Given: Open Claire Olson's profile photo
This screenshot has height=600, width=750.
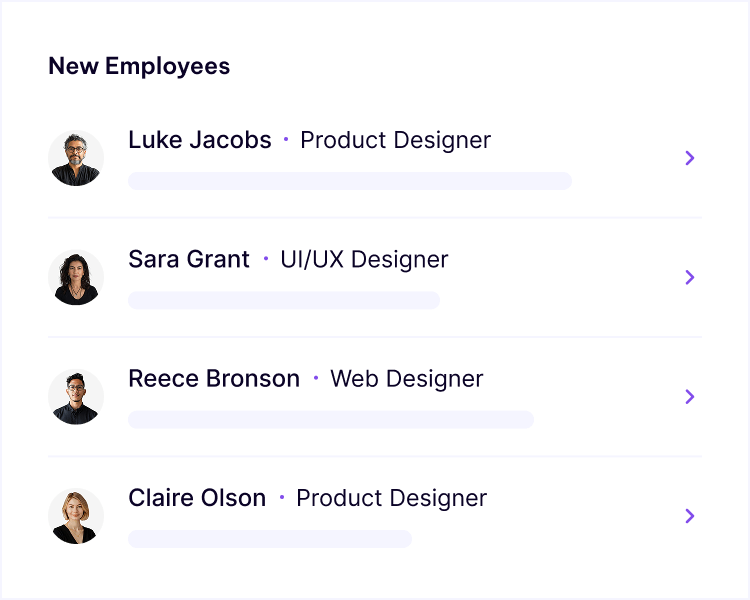Looking at the screenshot, I should [x=76, y=516].
